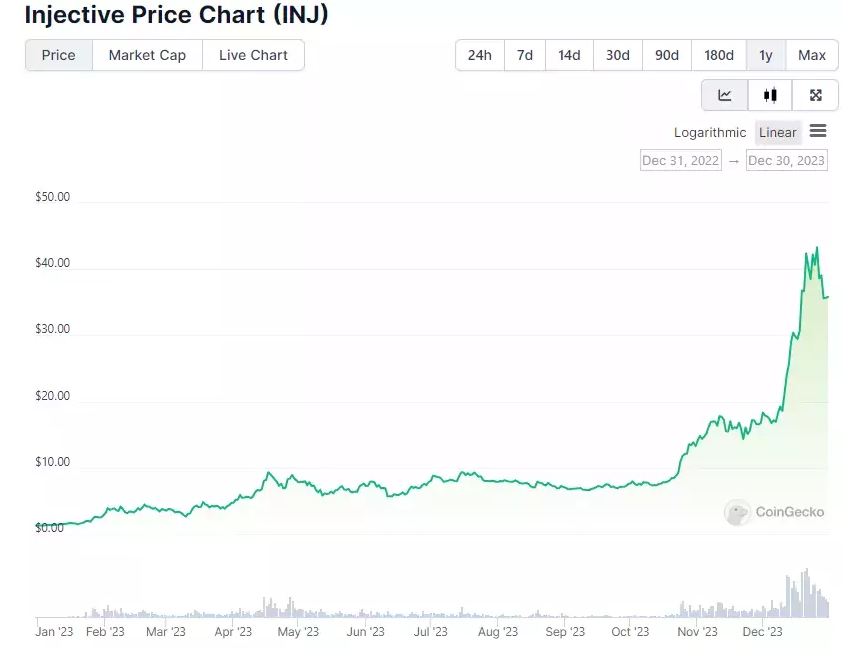Image resolution: width=842 pixels, height=648 pixels.
Task: Choose the 14d range button
Action: click(569, 55)
